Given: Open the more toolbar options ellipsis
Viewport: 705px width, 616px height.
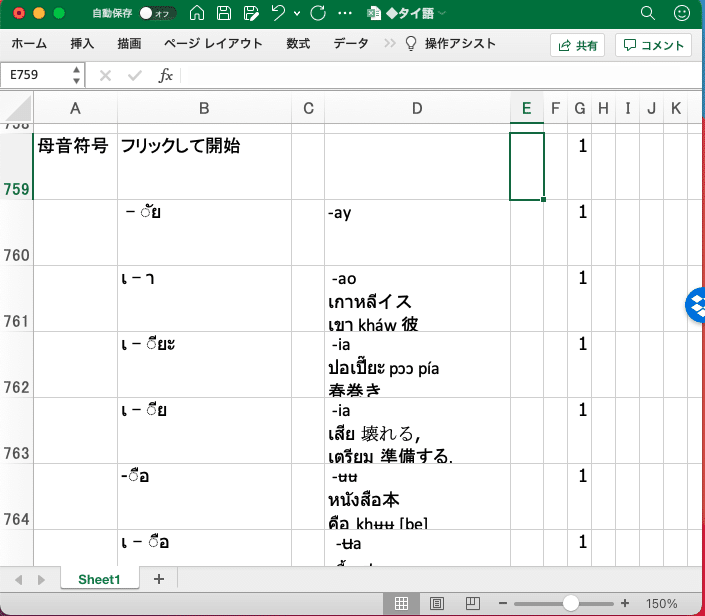Looking at the screenshot, I should click(345, 13).
